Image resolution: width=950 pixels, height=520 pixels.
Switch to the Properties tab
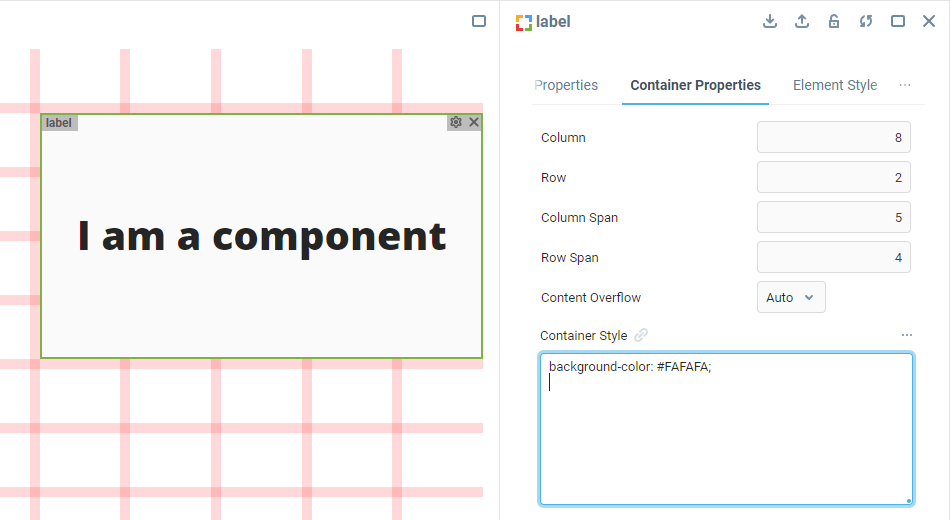567,85
